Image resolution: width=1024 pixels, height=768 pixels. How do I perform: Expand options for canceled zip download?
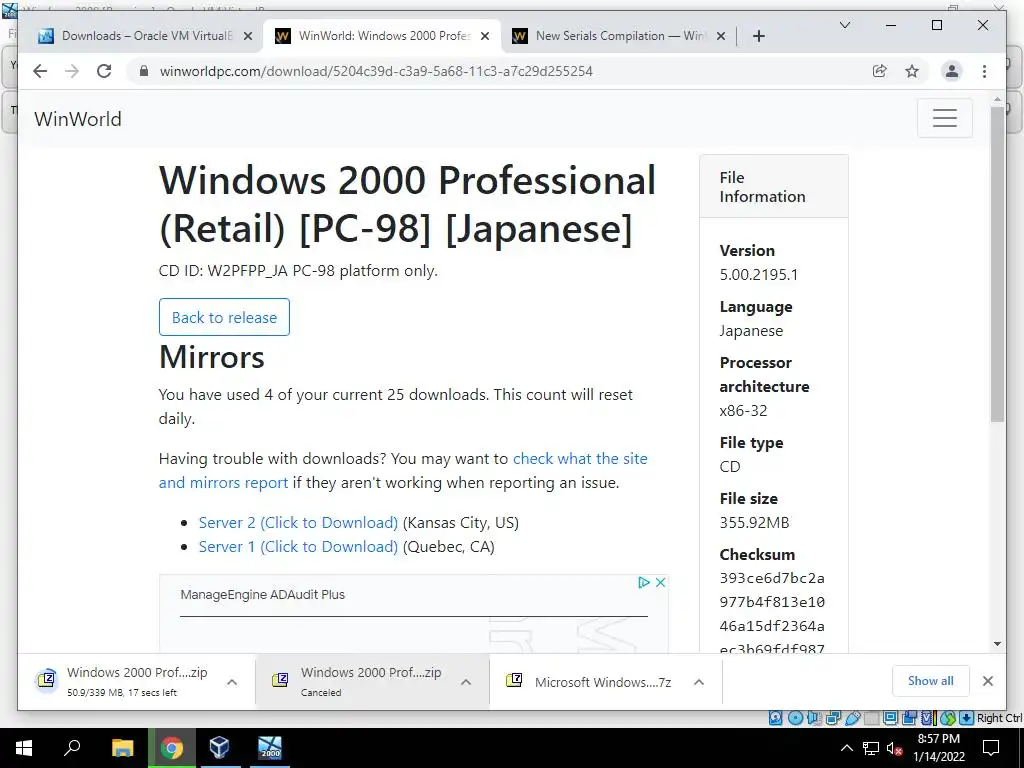coord(466,682)
